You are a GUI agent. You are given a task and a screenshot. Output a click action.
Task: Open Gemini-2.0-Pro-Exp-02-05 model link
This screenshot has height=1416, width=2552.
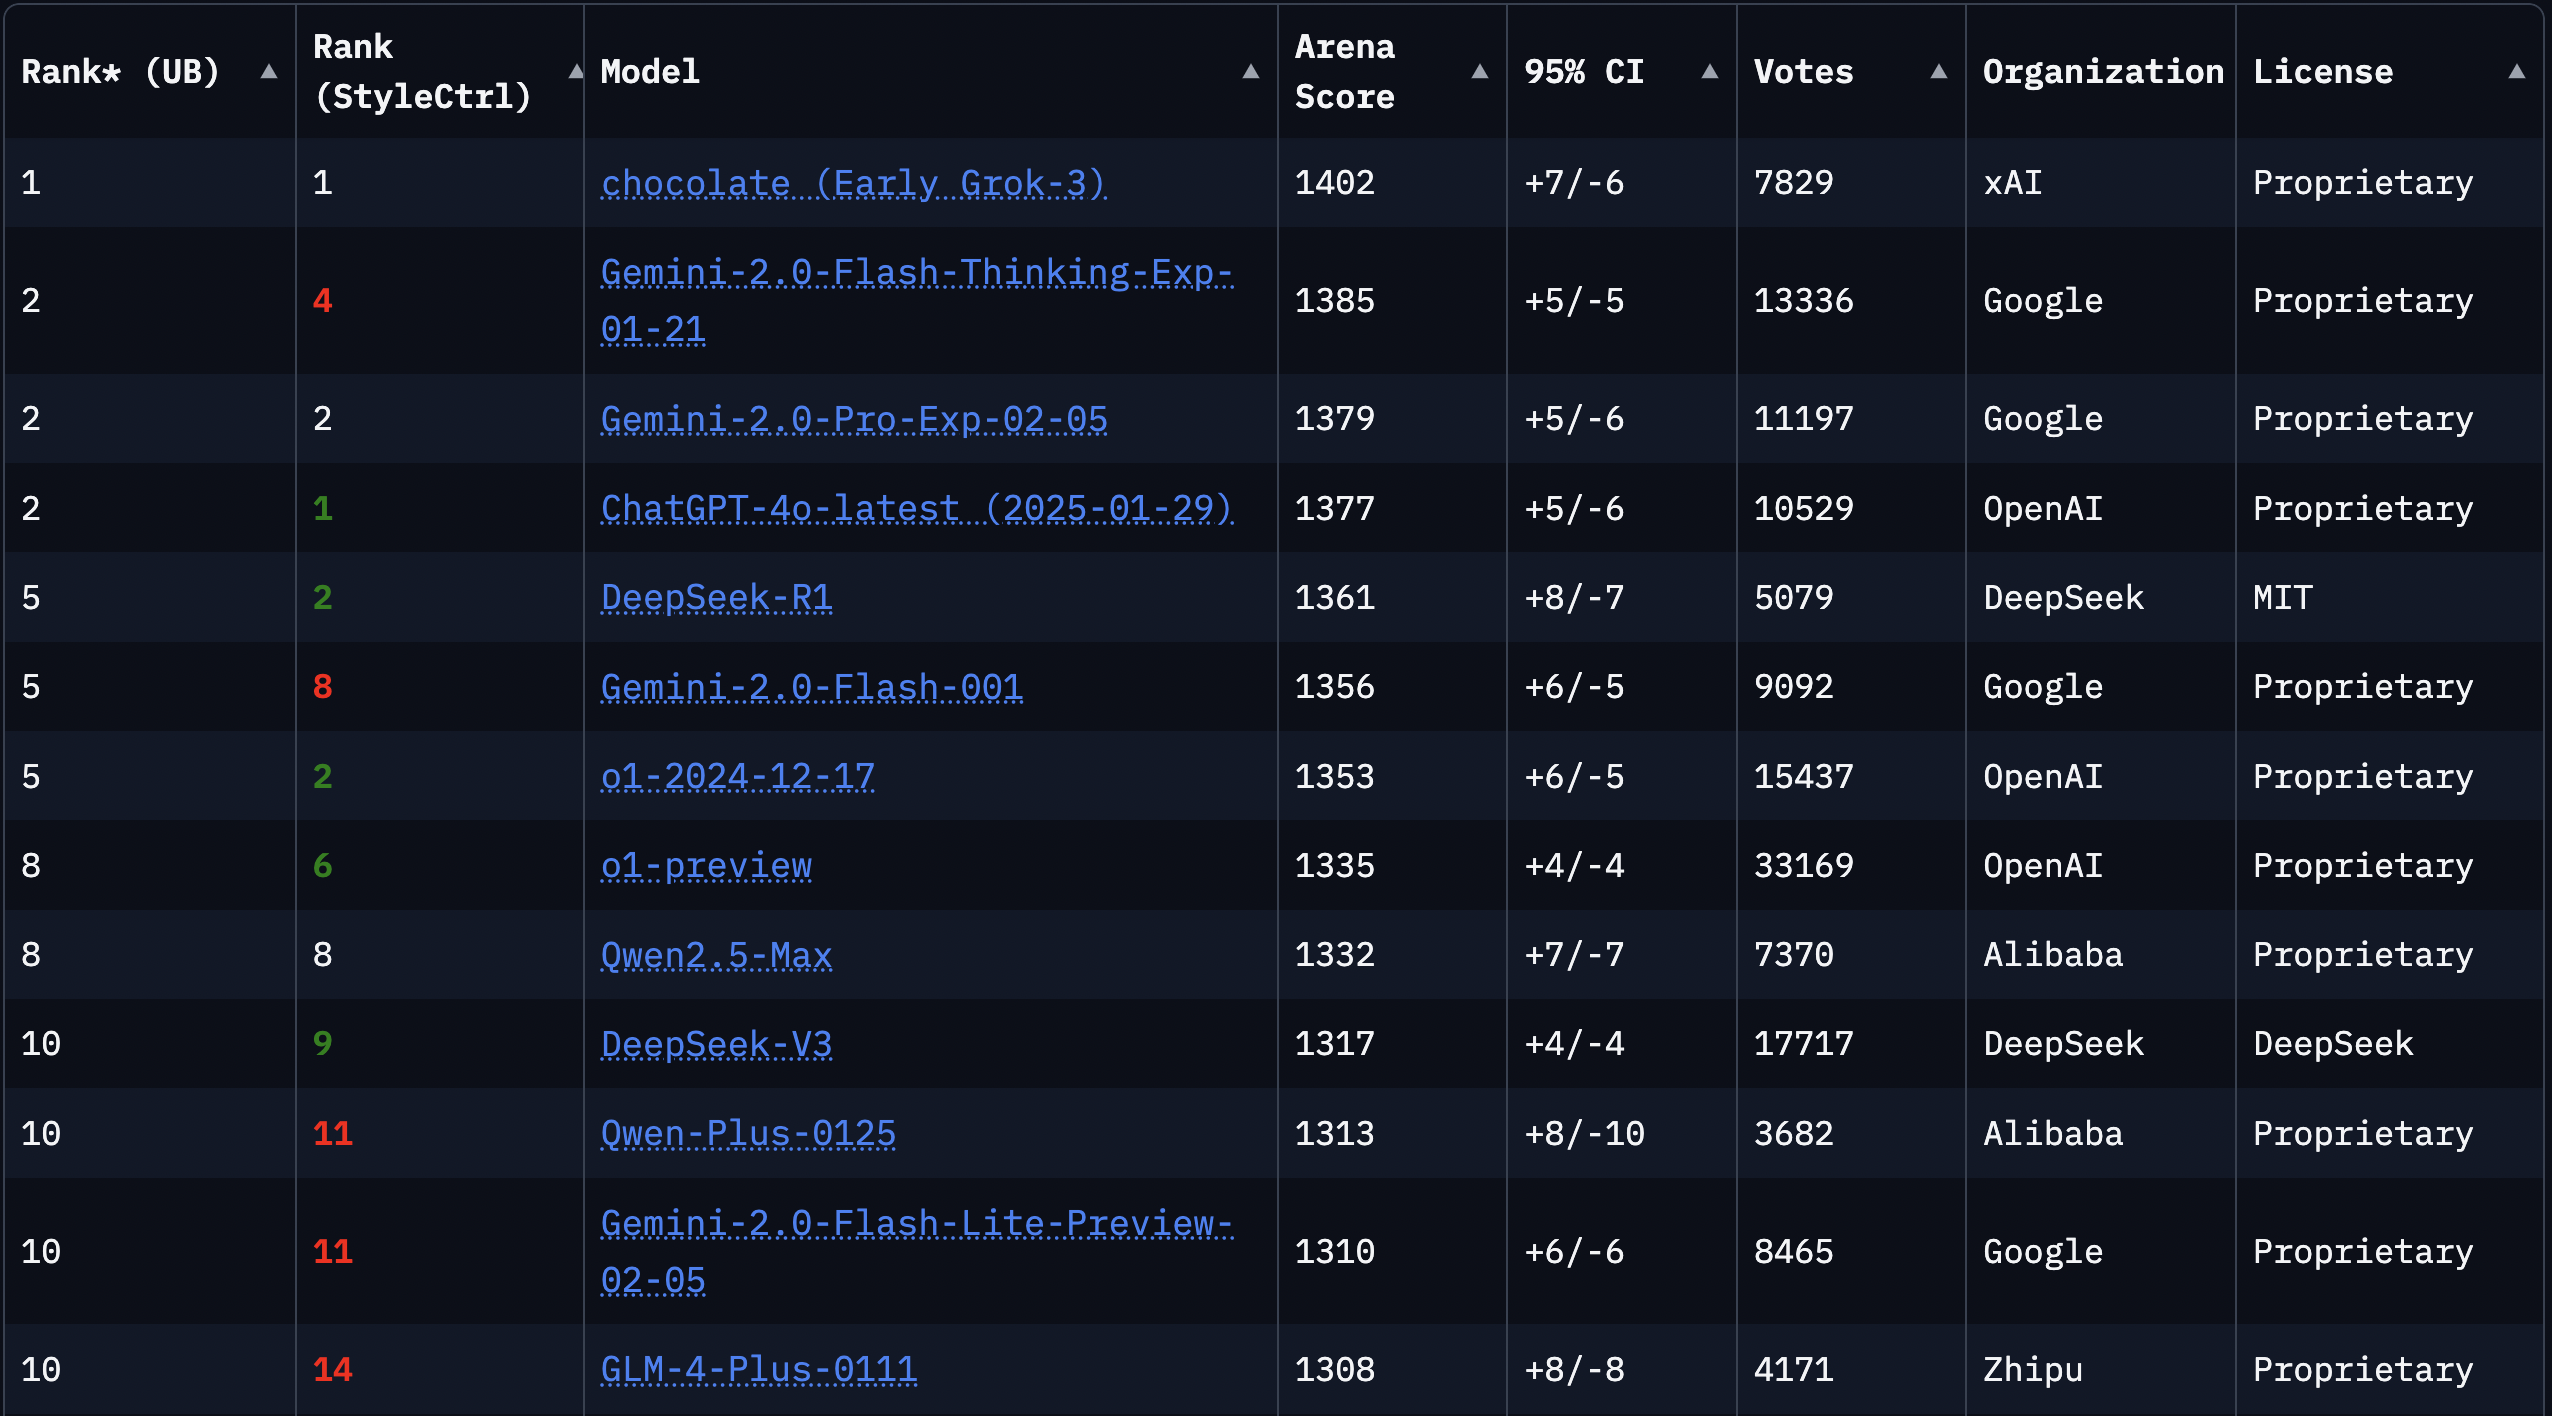coord(854,419)
